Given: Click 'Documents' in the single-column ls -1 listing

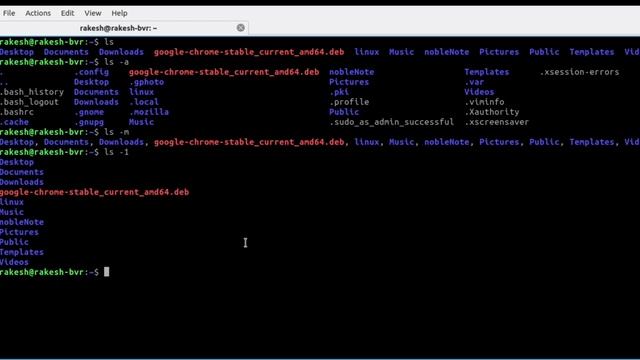Looking at the screenshot, I should click(22, 172).
